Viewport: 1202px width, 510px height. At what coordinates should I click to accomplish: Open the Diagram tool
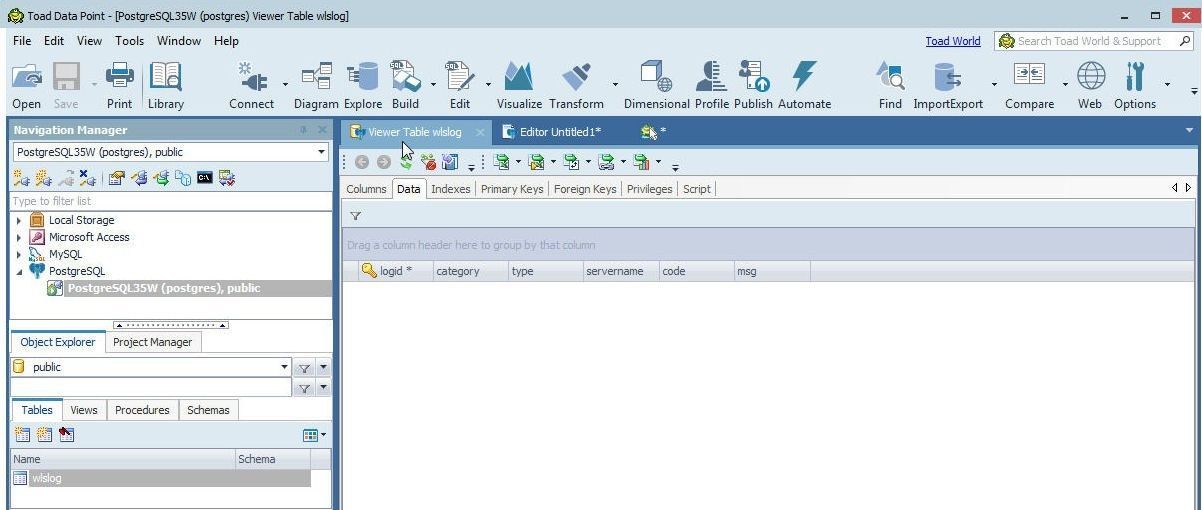[x=316, y=85]
